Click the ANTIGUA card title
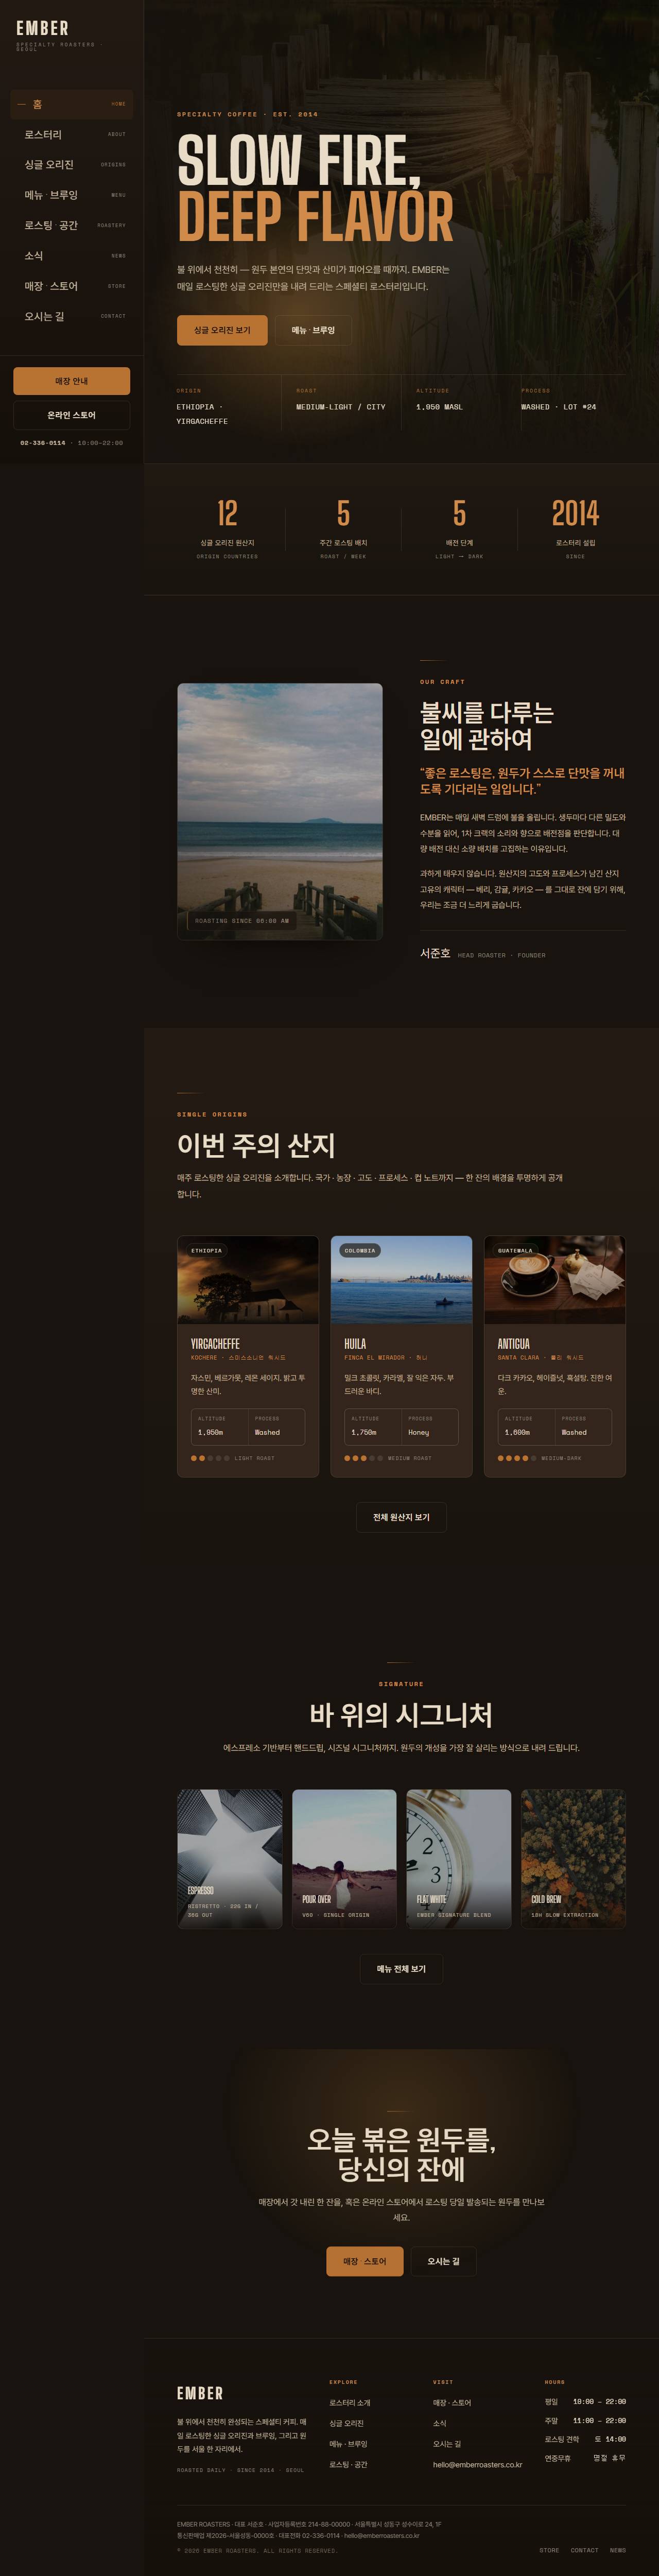659x2576 pixels. [514, 1343]
